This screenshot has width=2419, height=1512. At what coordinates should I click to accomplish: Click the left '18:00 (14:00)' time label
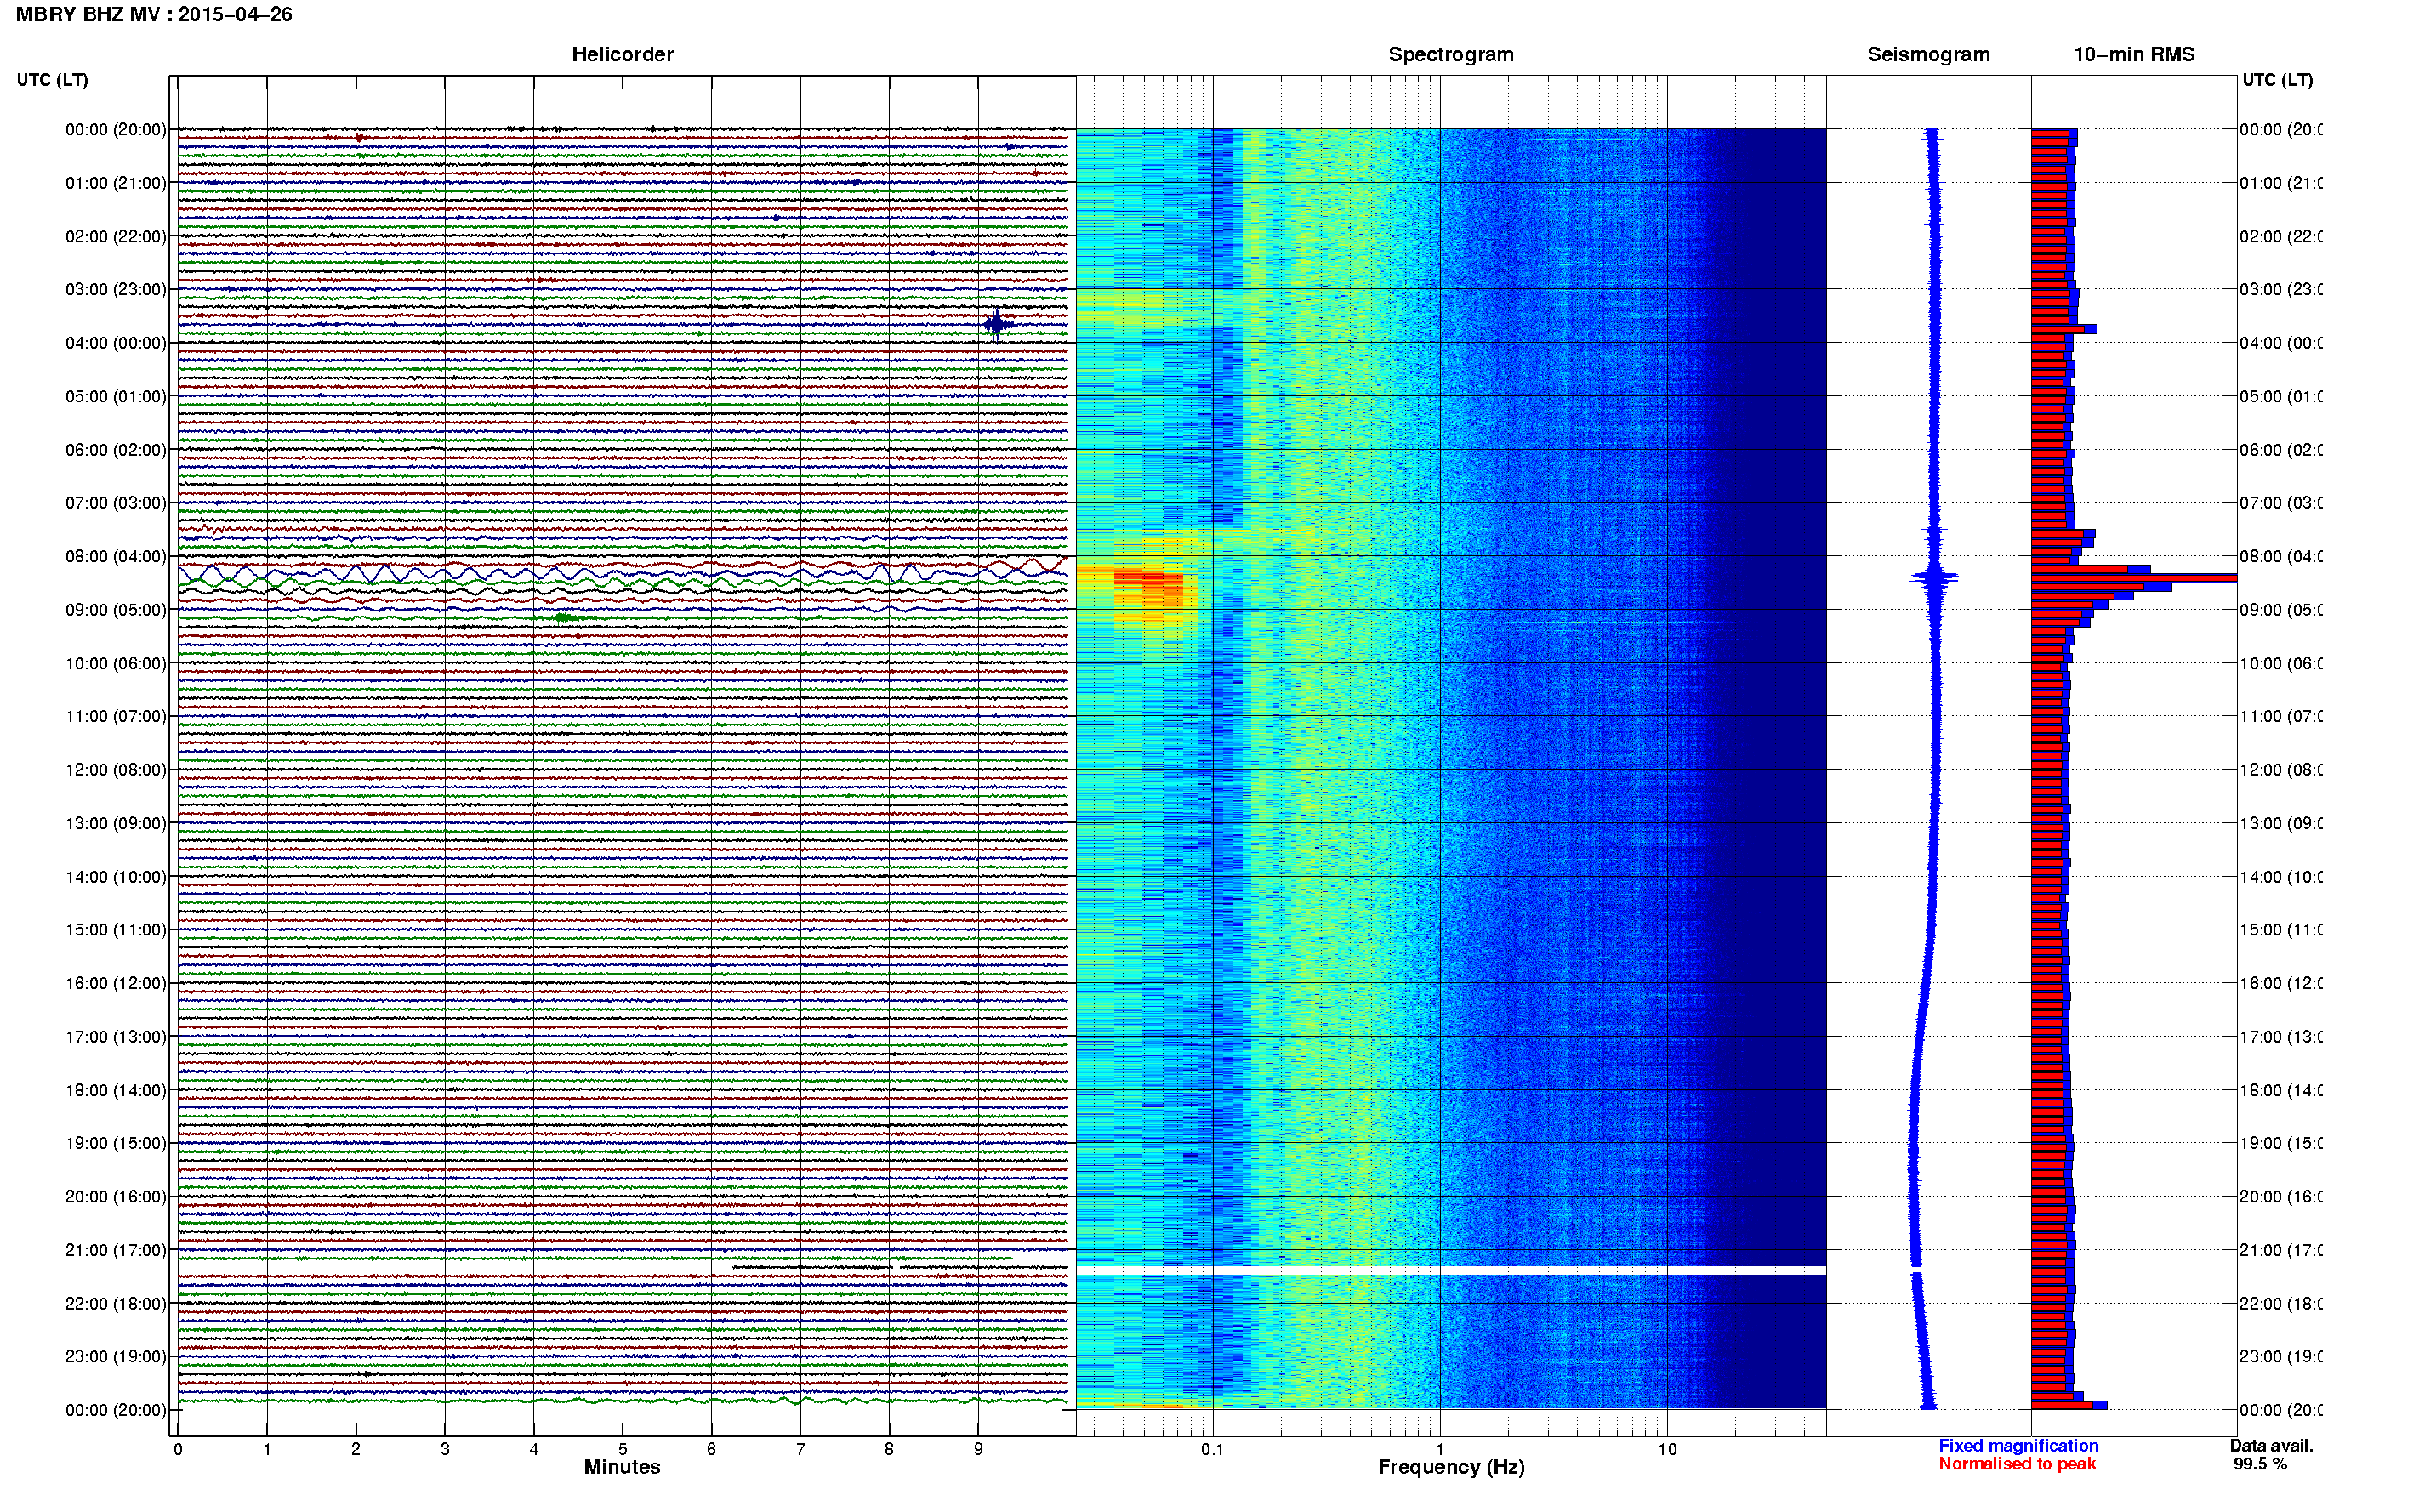(116, 1090)
